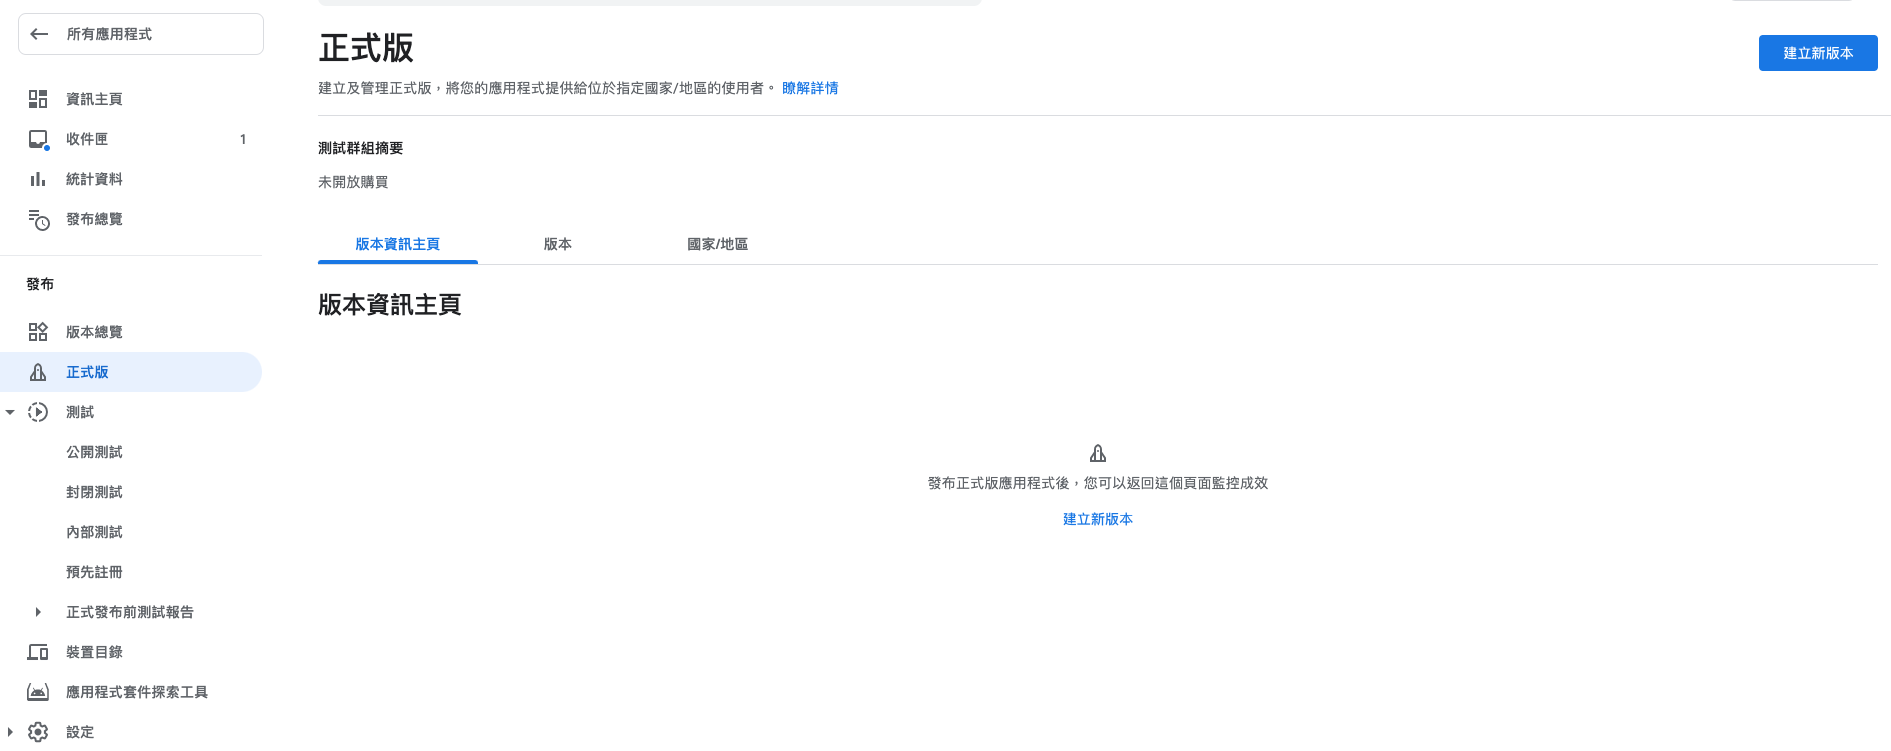The width and height of the screenshot is (1891, 751).
Task: Open 預先註冊 in the sidebar
Action: click(x=94, y=572)
